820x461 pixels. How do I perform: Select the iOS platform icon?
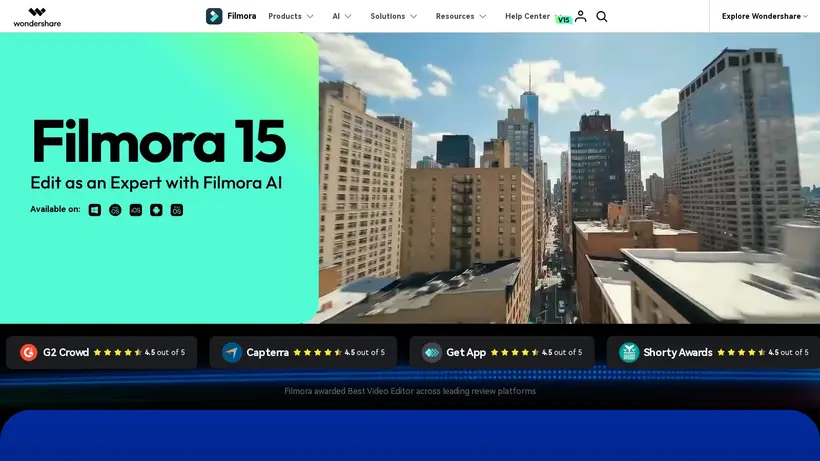pos(135,210)
